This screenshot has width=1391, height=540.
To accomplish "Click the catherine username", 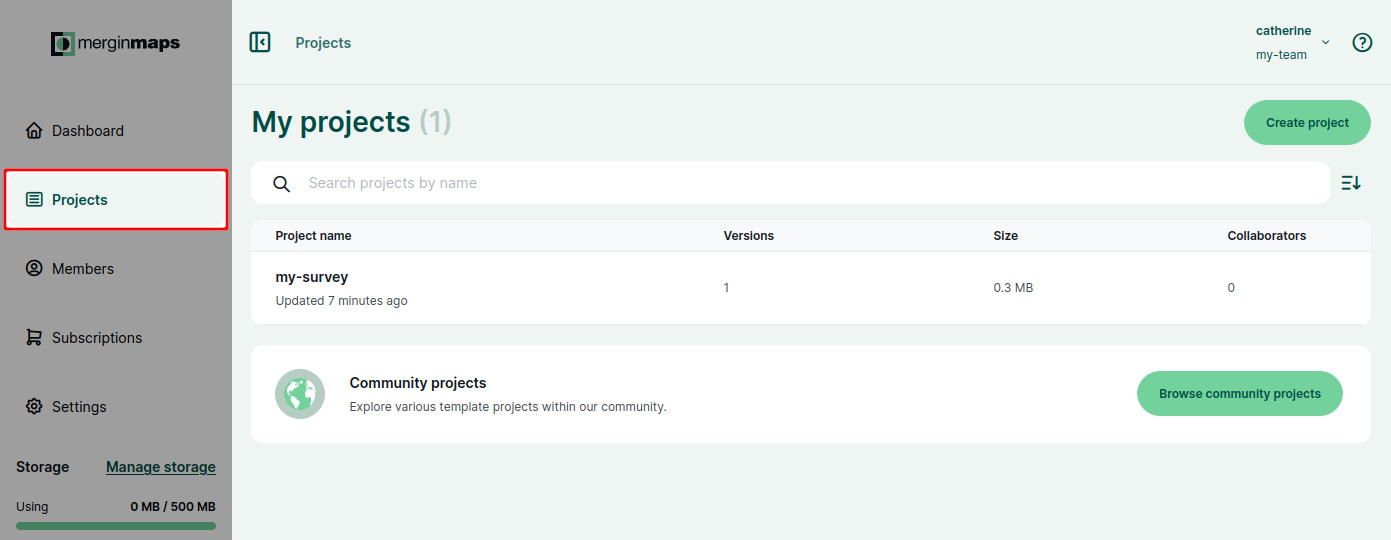I will (1284, 31).
